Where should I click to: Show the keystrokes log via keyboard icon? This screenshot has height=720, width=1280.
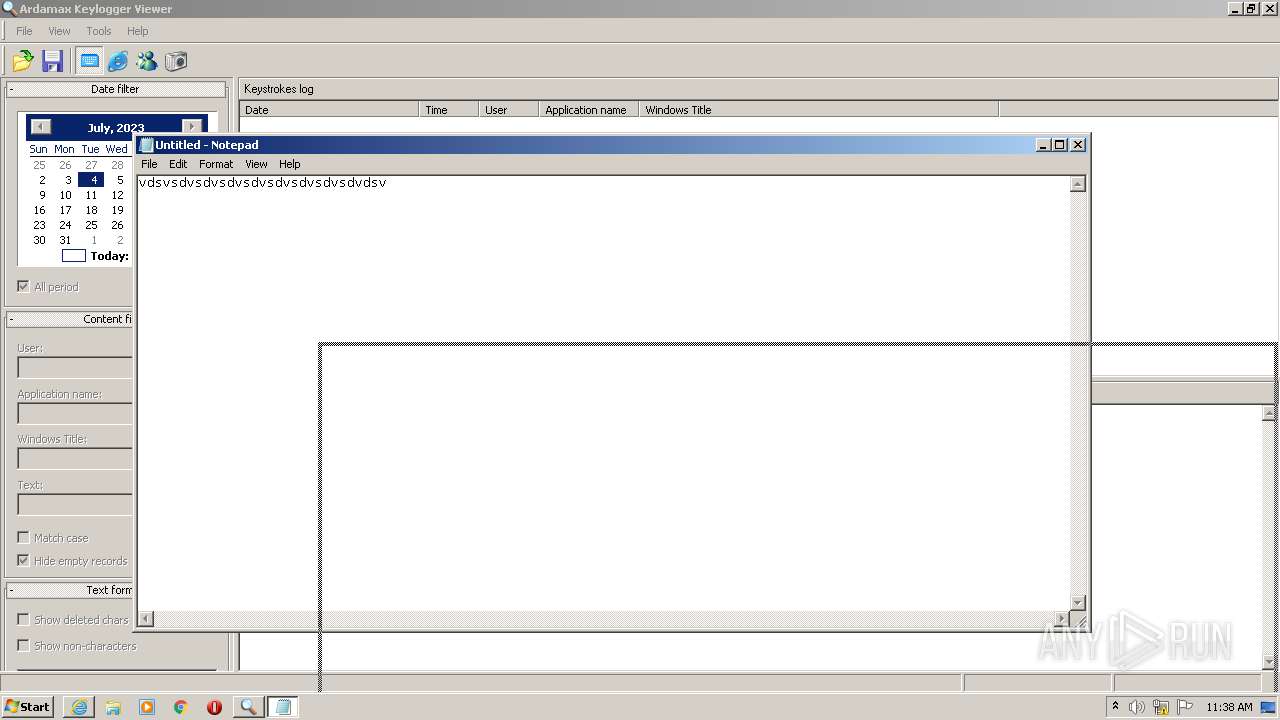coord(89,61)
